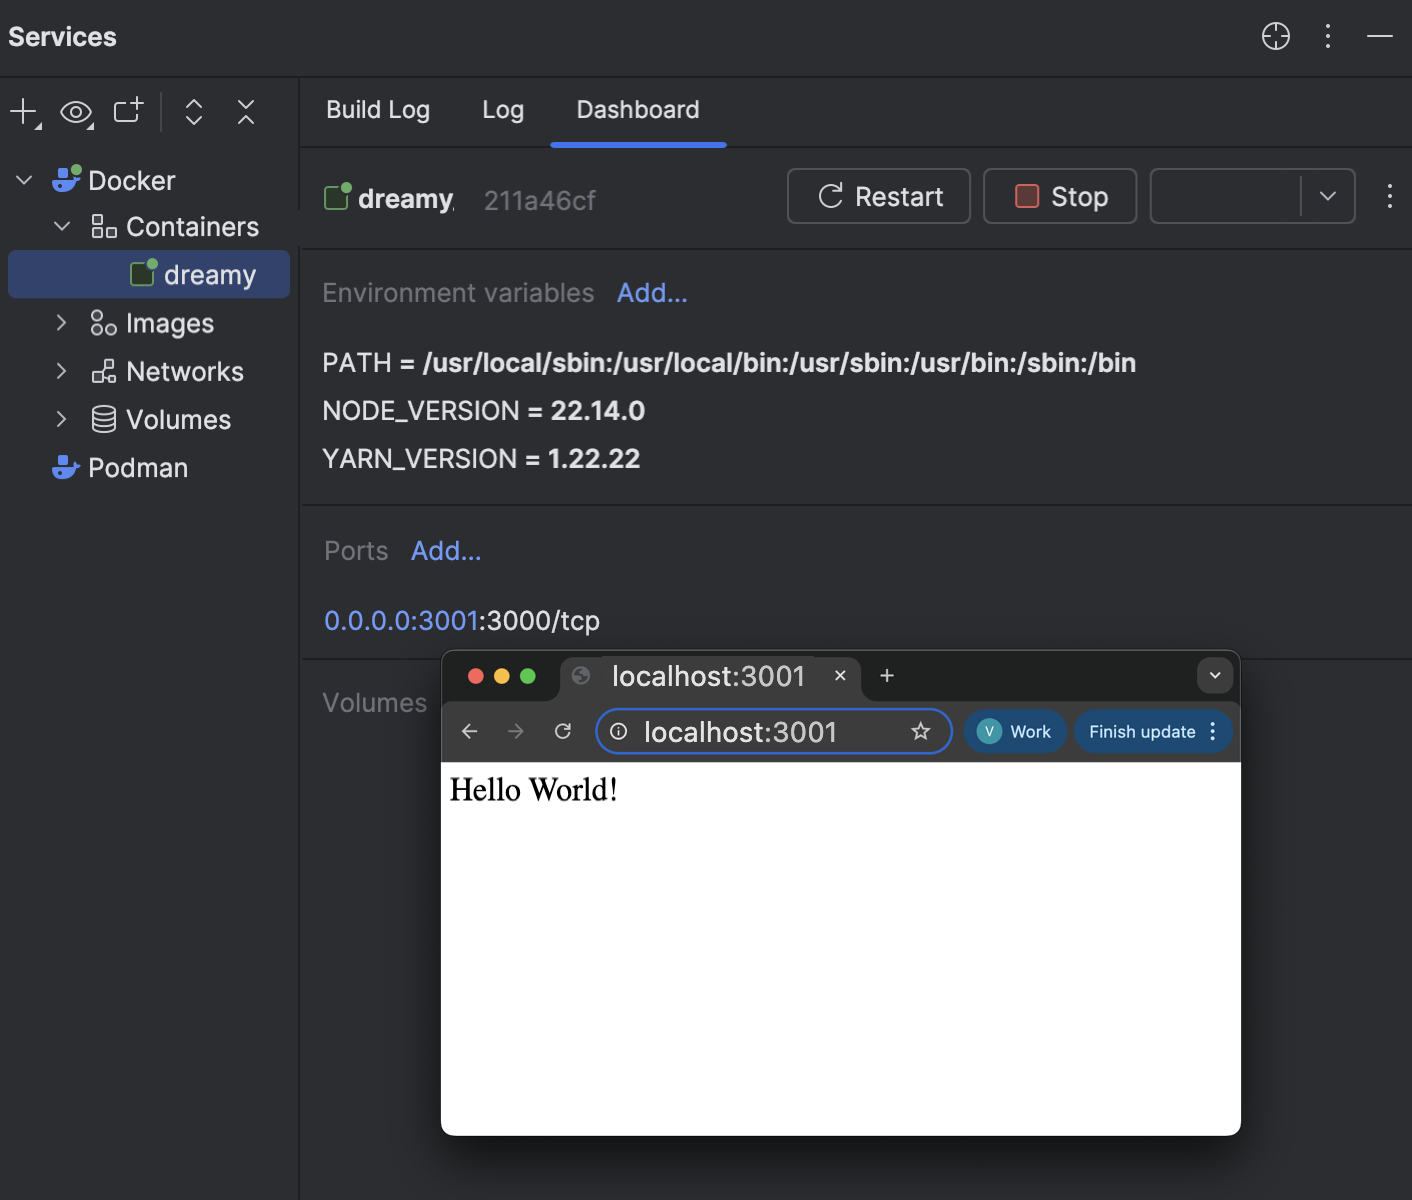Click the Finish update button

1141,731
